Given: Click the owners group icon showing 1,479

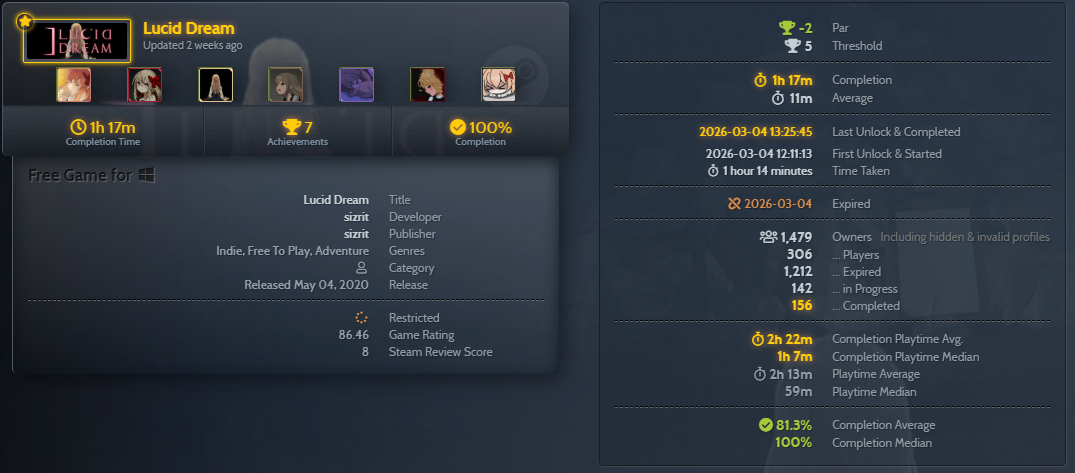Looking at the screenshot, I should tap(768, 237).
